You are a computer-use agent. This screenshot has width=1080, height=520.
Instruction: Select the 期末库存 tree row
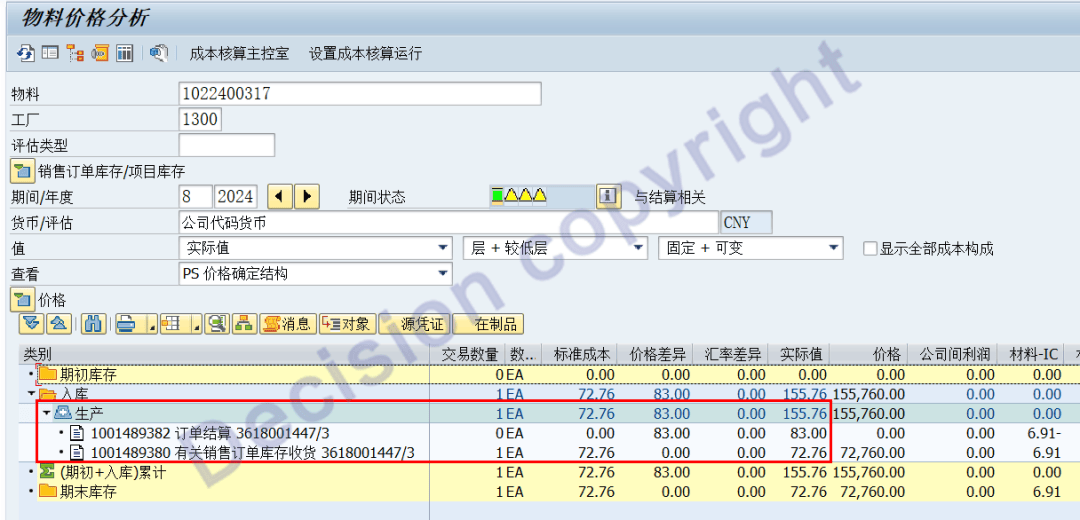(x=88, y=492)
